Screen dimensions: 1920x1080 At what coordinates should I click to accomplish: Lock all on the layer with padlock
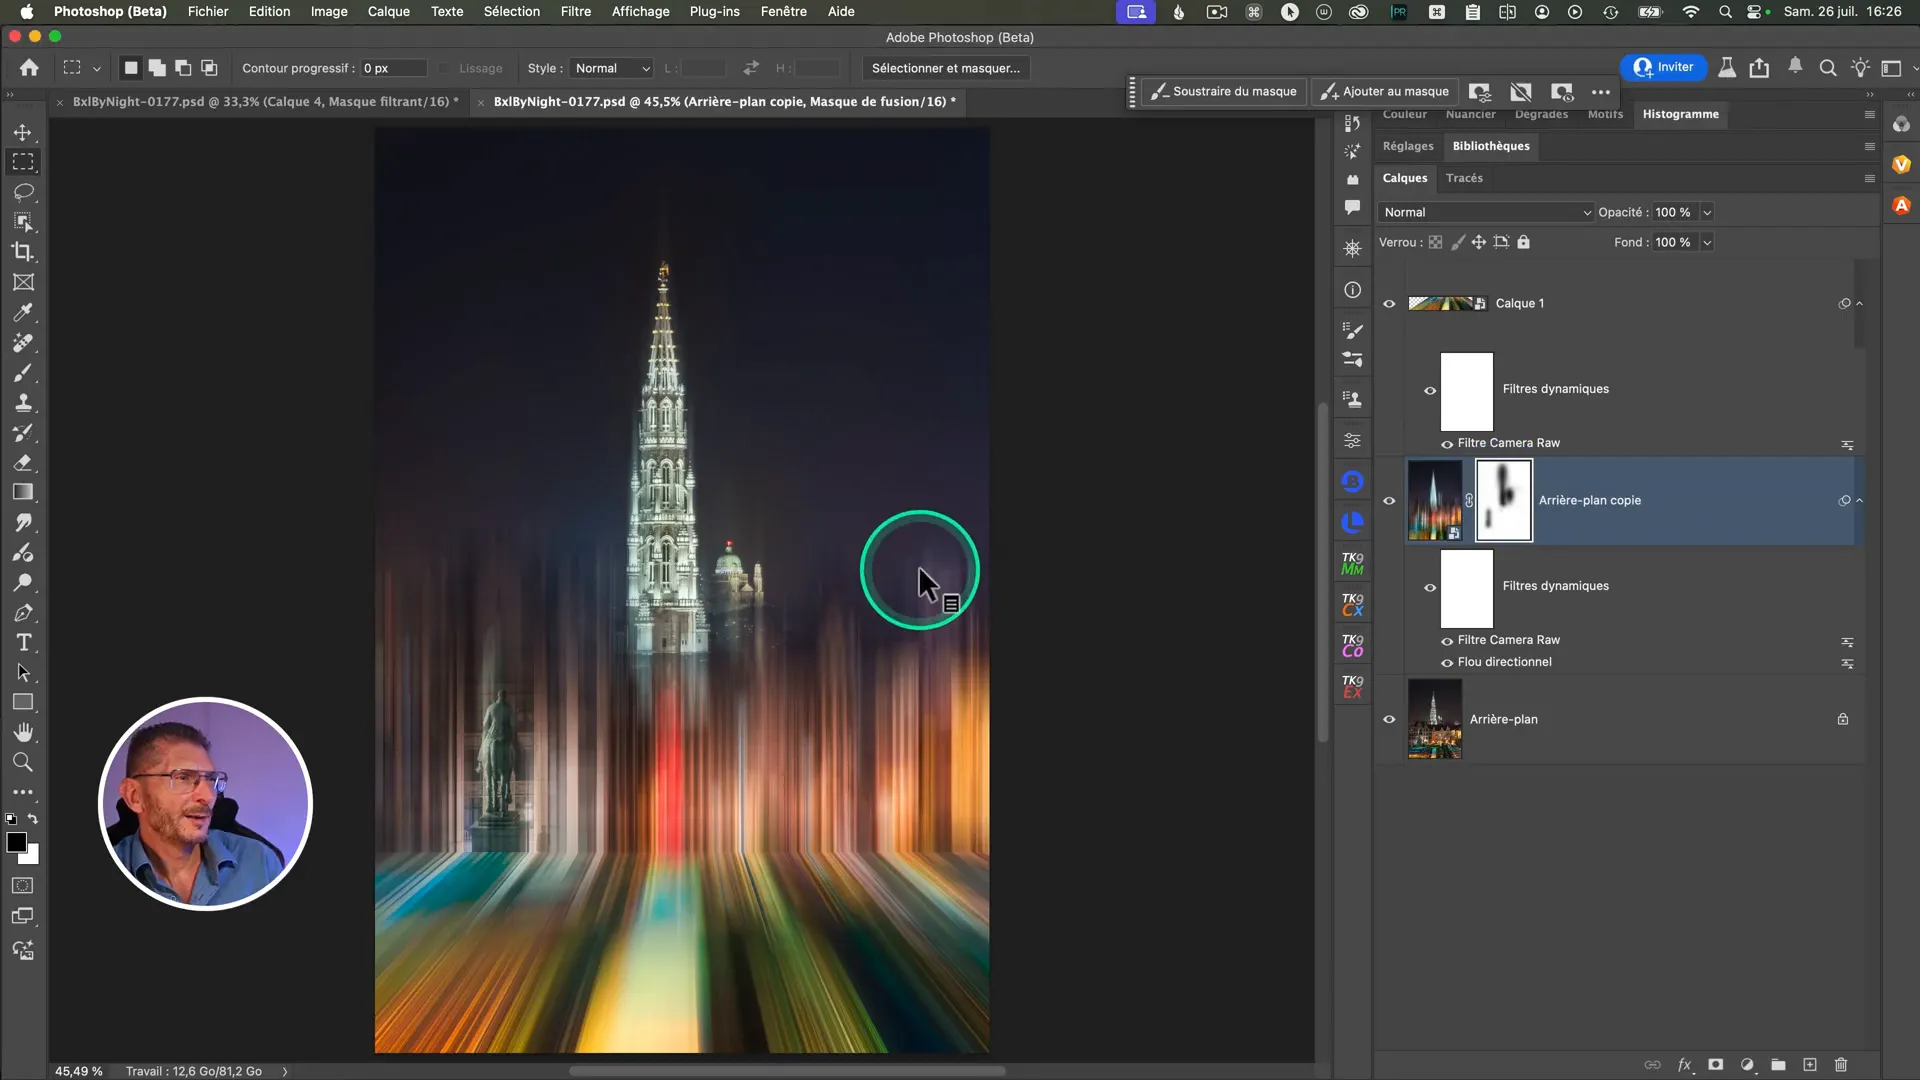[1523, 242]
